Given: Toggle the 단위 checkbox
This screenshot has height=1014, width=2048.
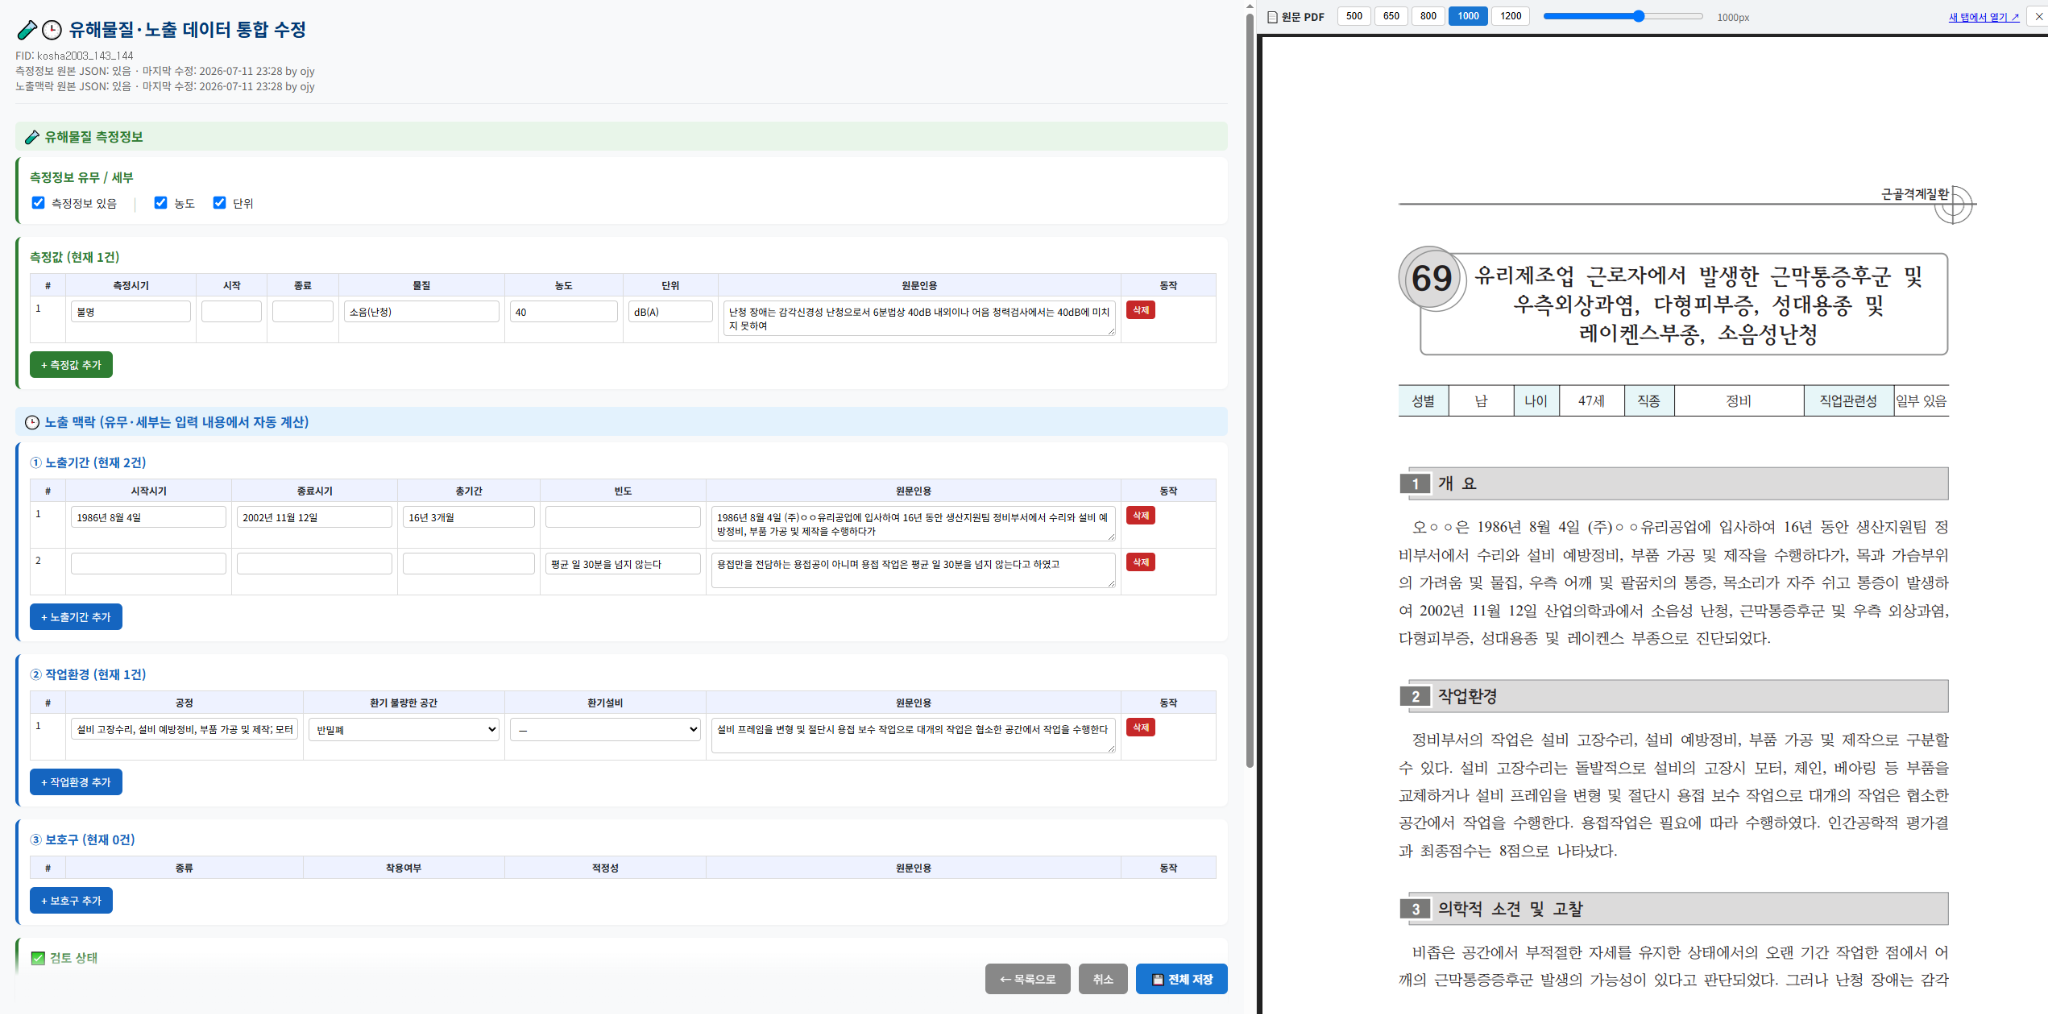Looking at the screenshot, I should point(219,203).
